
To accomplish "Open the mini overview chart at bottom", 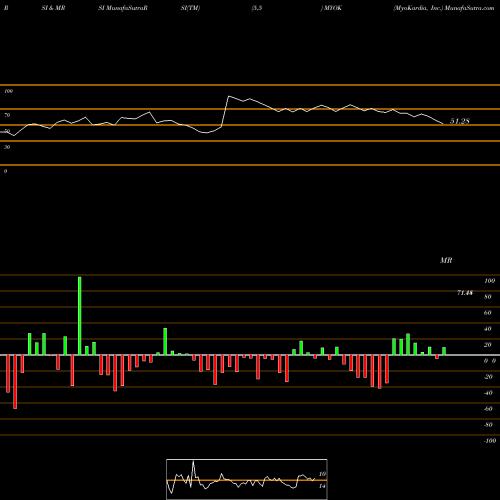I will [x=247, y=479].
